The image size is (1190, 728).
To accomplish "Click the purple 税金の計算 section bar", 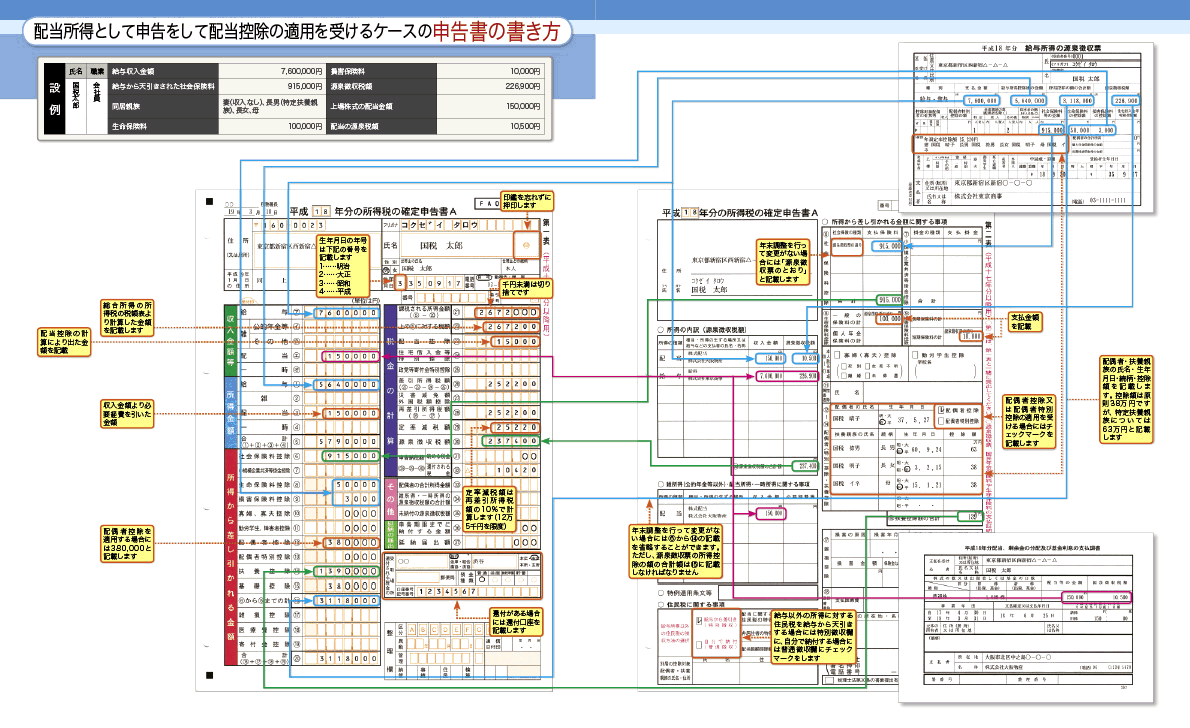I will [x=390, y=391].
